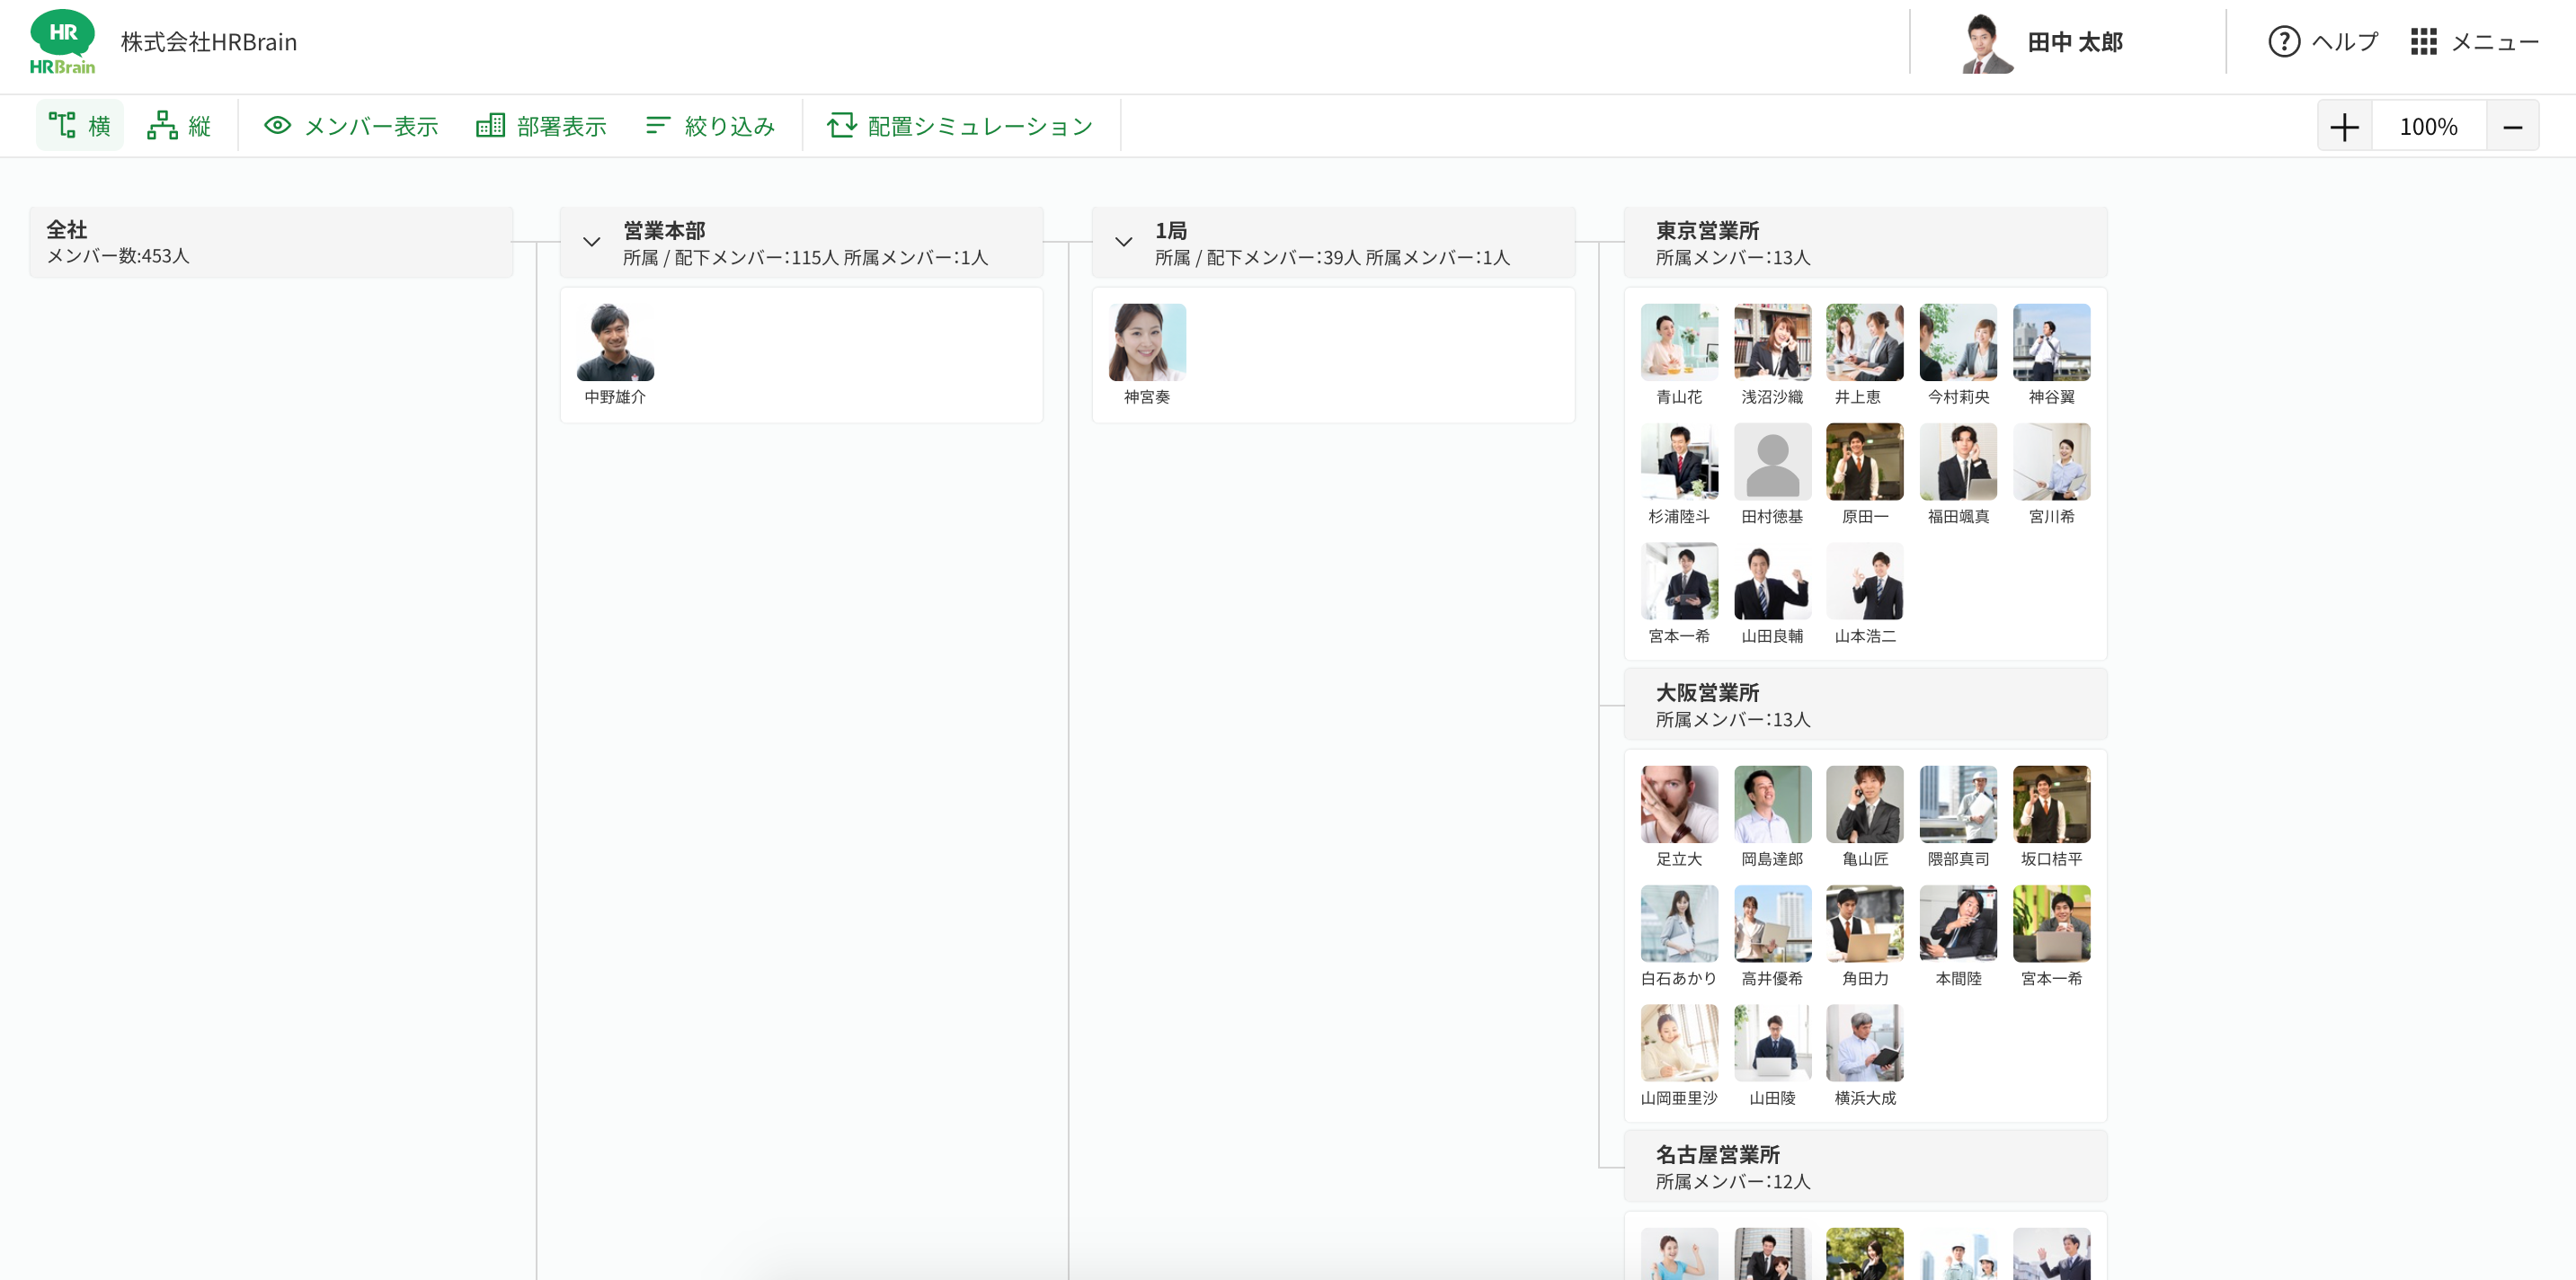The width and height of the screenshot is (2576, 1280).
Task: Click the HRBrain logo
Action: click(62, 42)
